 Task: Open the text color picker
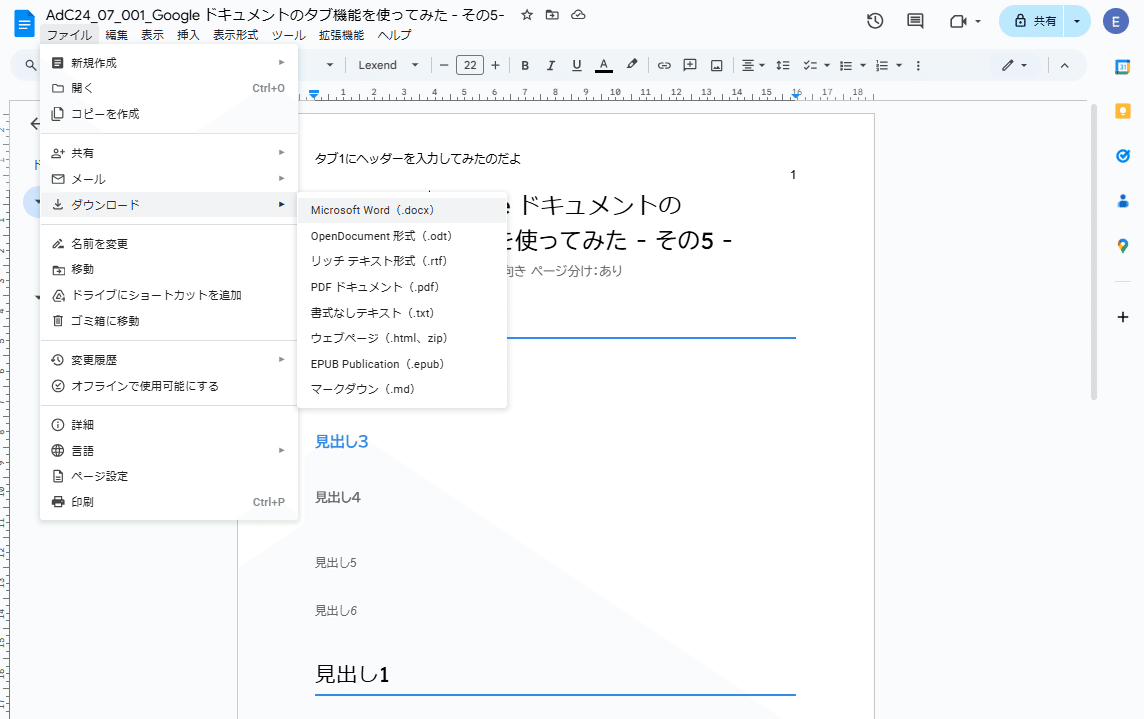click(603, 66)
